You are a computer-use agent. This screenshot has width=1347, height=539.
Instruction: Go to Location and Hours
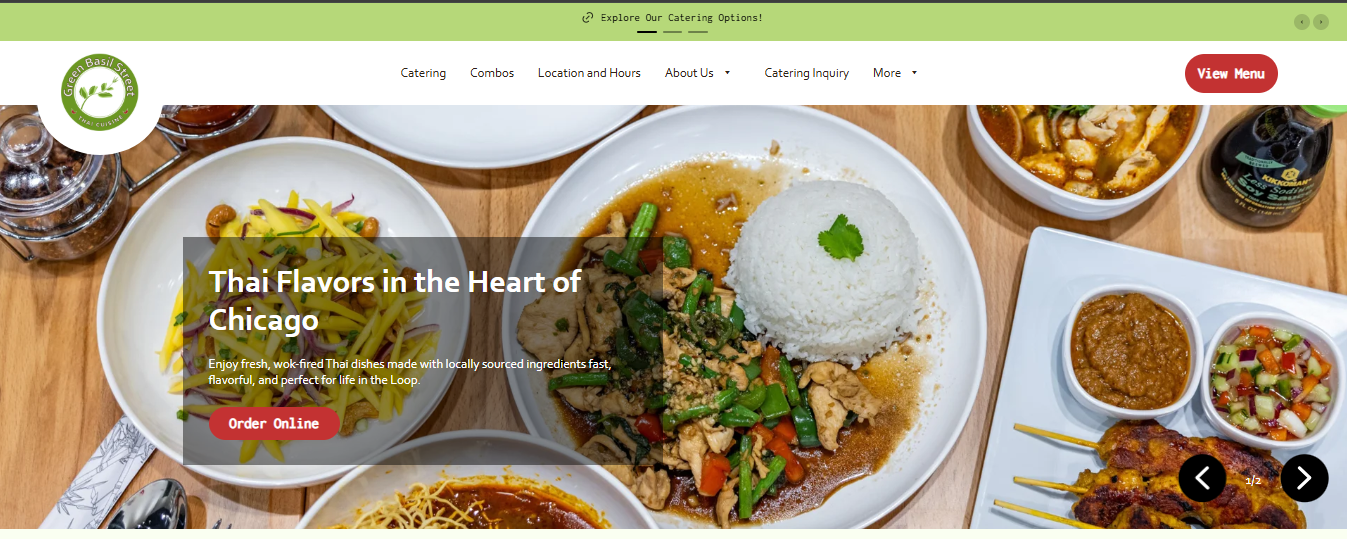point(589,73)
